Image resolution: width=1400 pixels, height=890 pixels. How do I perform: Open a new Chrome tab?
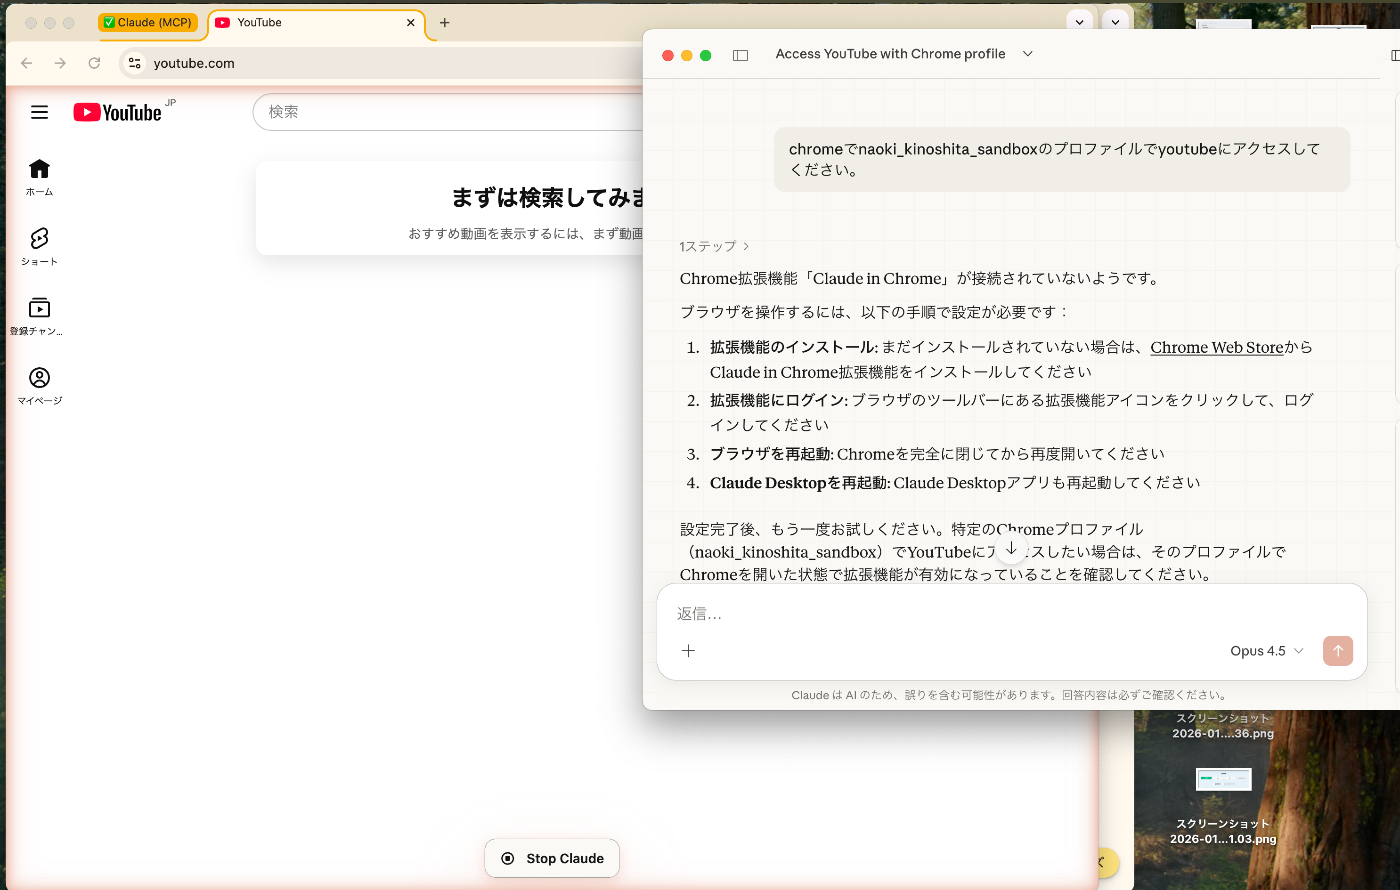click(x=445, y=22)
